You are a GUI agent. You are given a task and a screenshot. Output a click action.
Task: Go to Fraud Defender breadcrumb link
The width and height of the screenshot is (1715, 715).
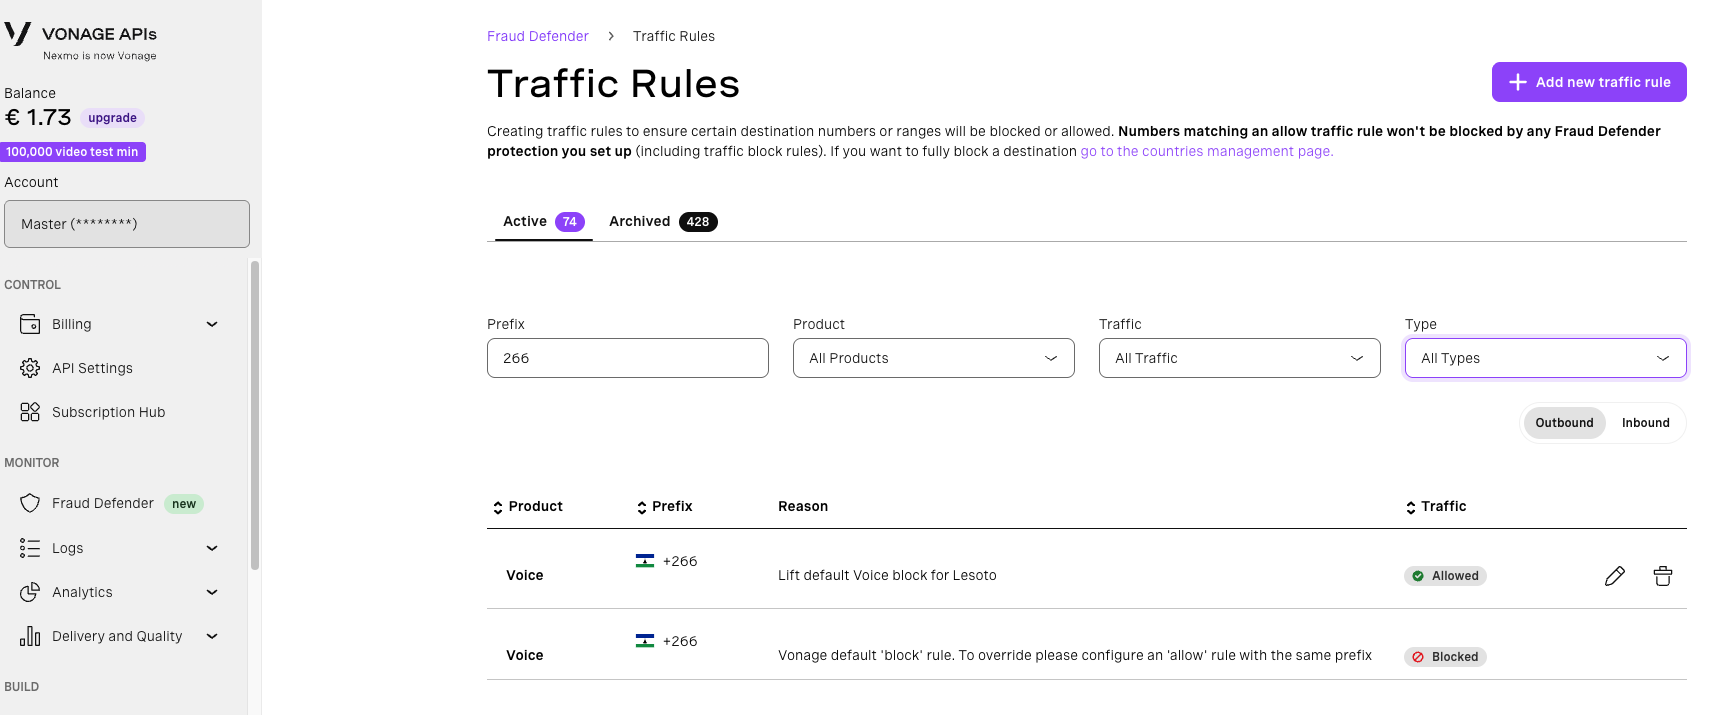[538, 36]
